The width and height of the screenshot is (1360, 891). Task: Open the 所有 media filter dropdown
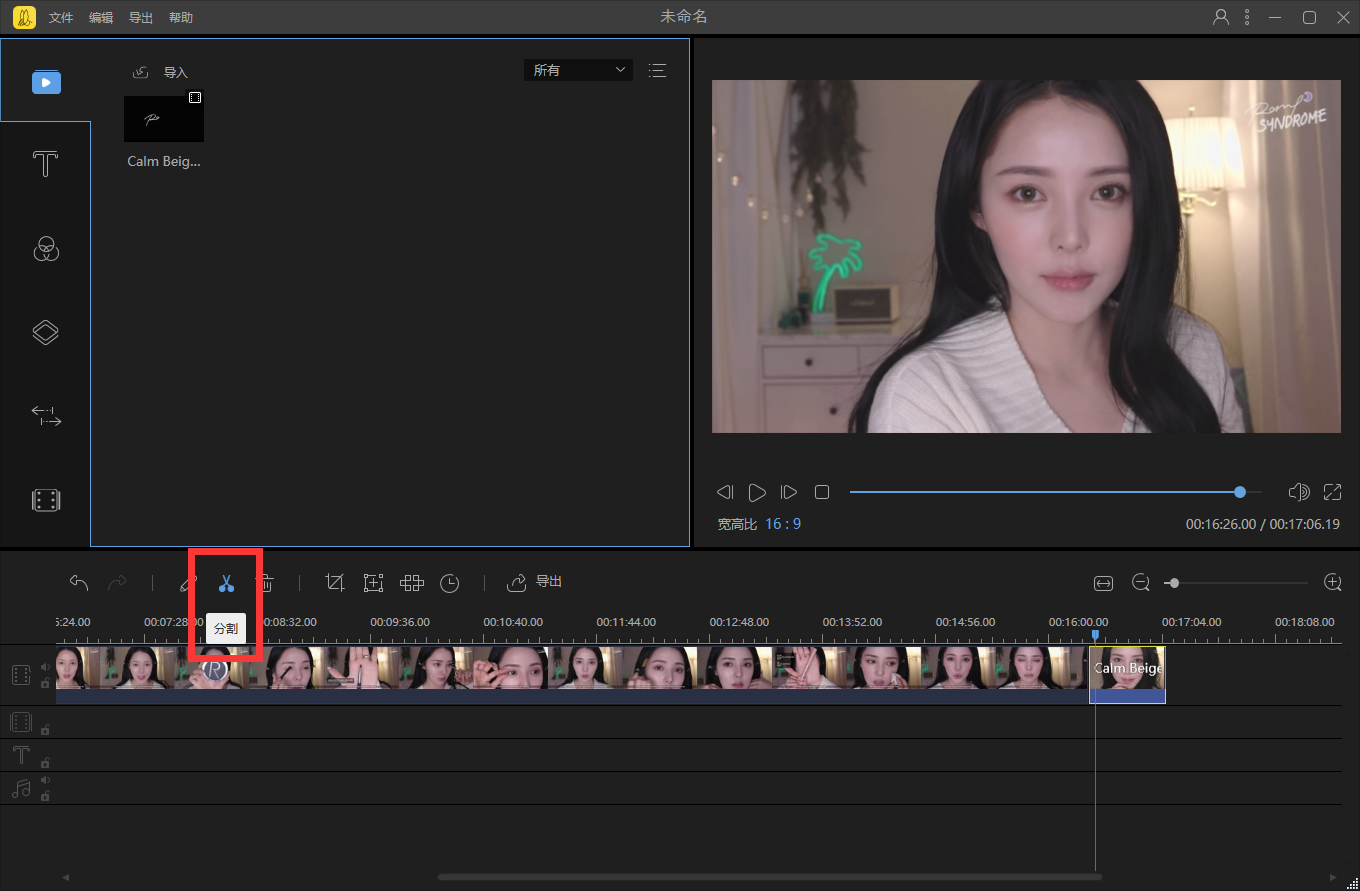578,70
